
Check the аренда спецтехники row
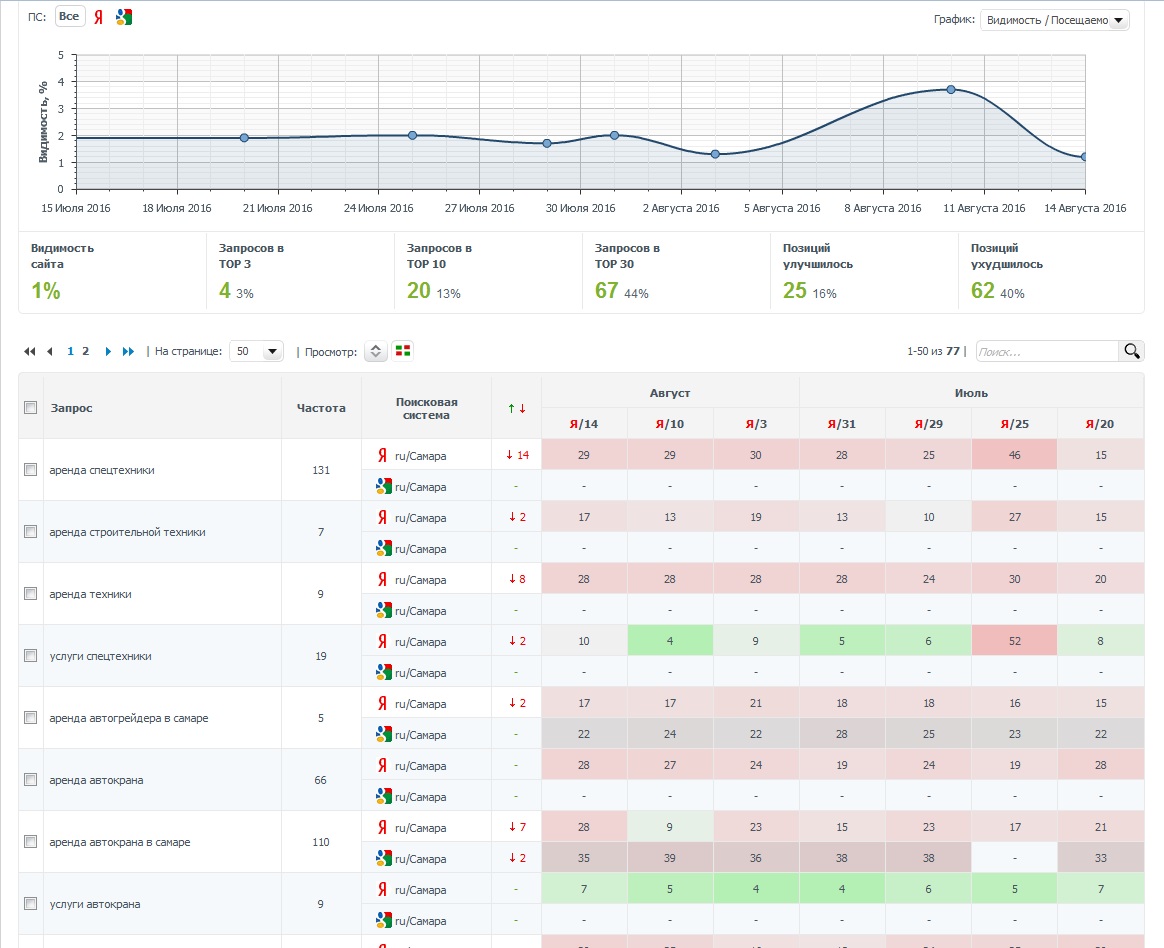point(30,470)
